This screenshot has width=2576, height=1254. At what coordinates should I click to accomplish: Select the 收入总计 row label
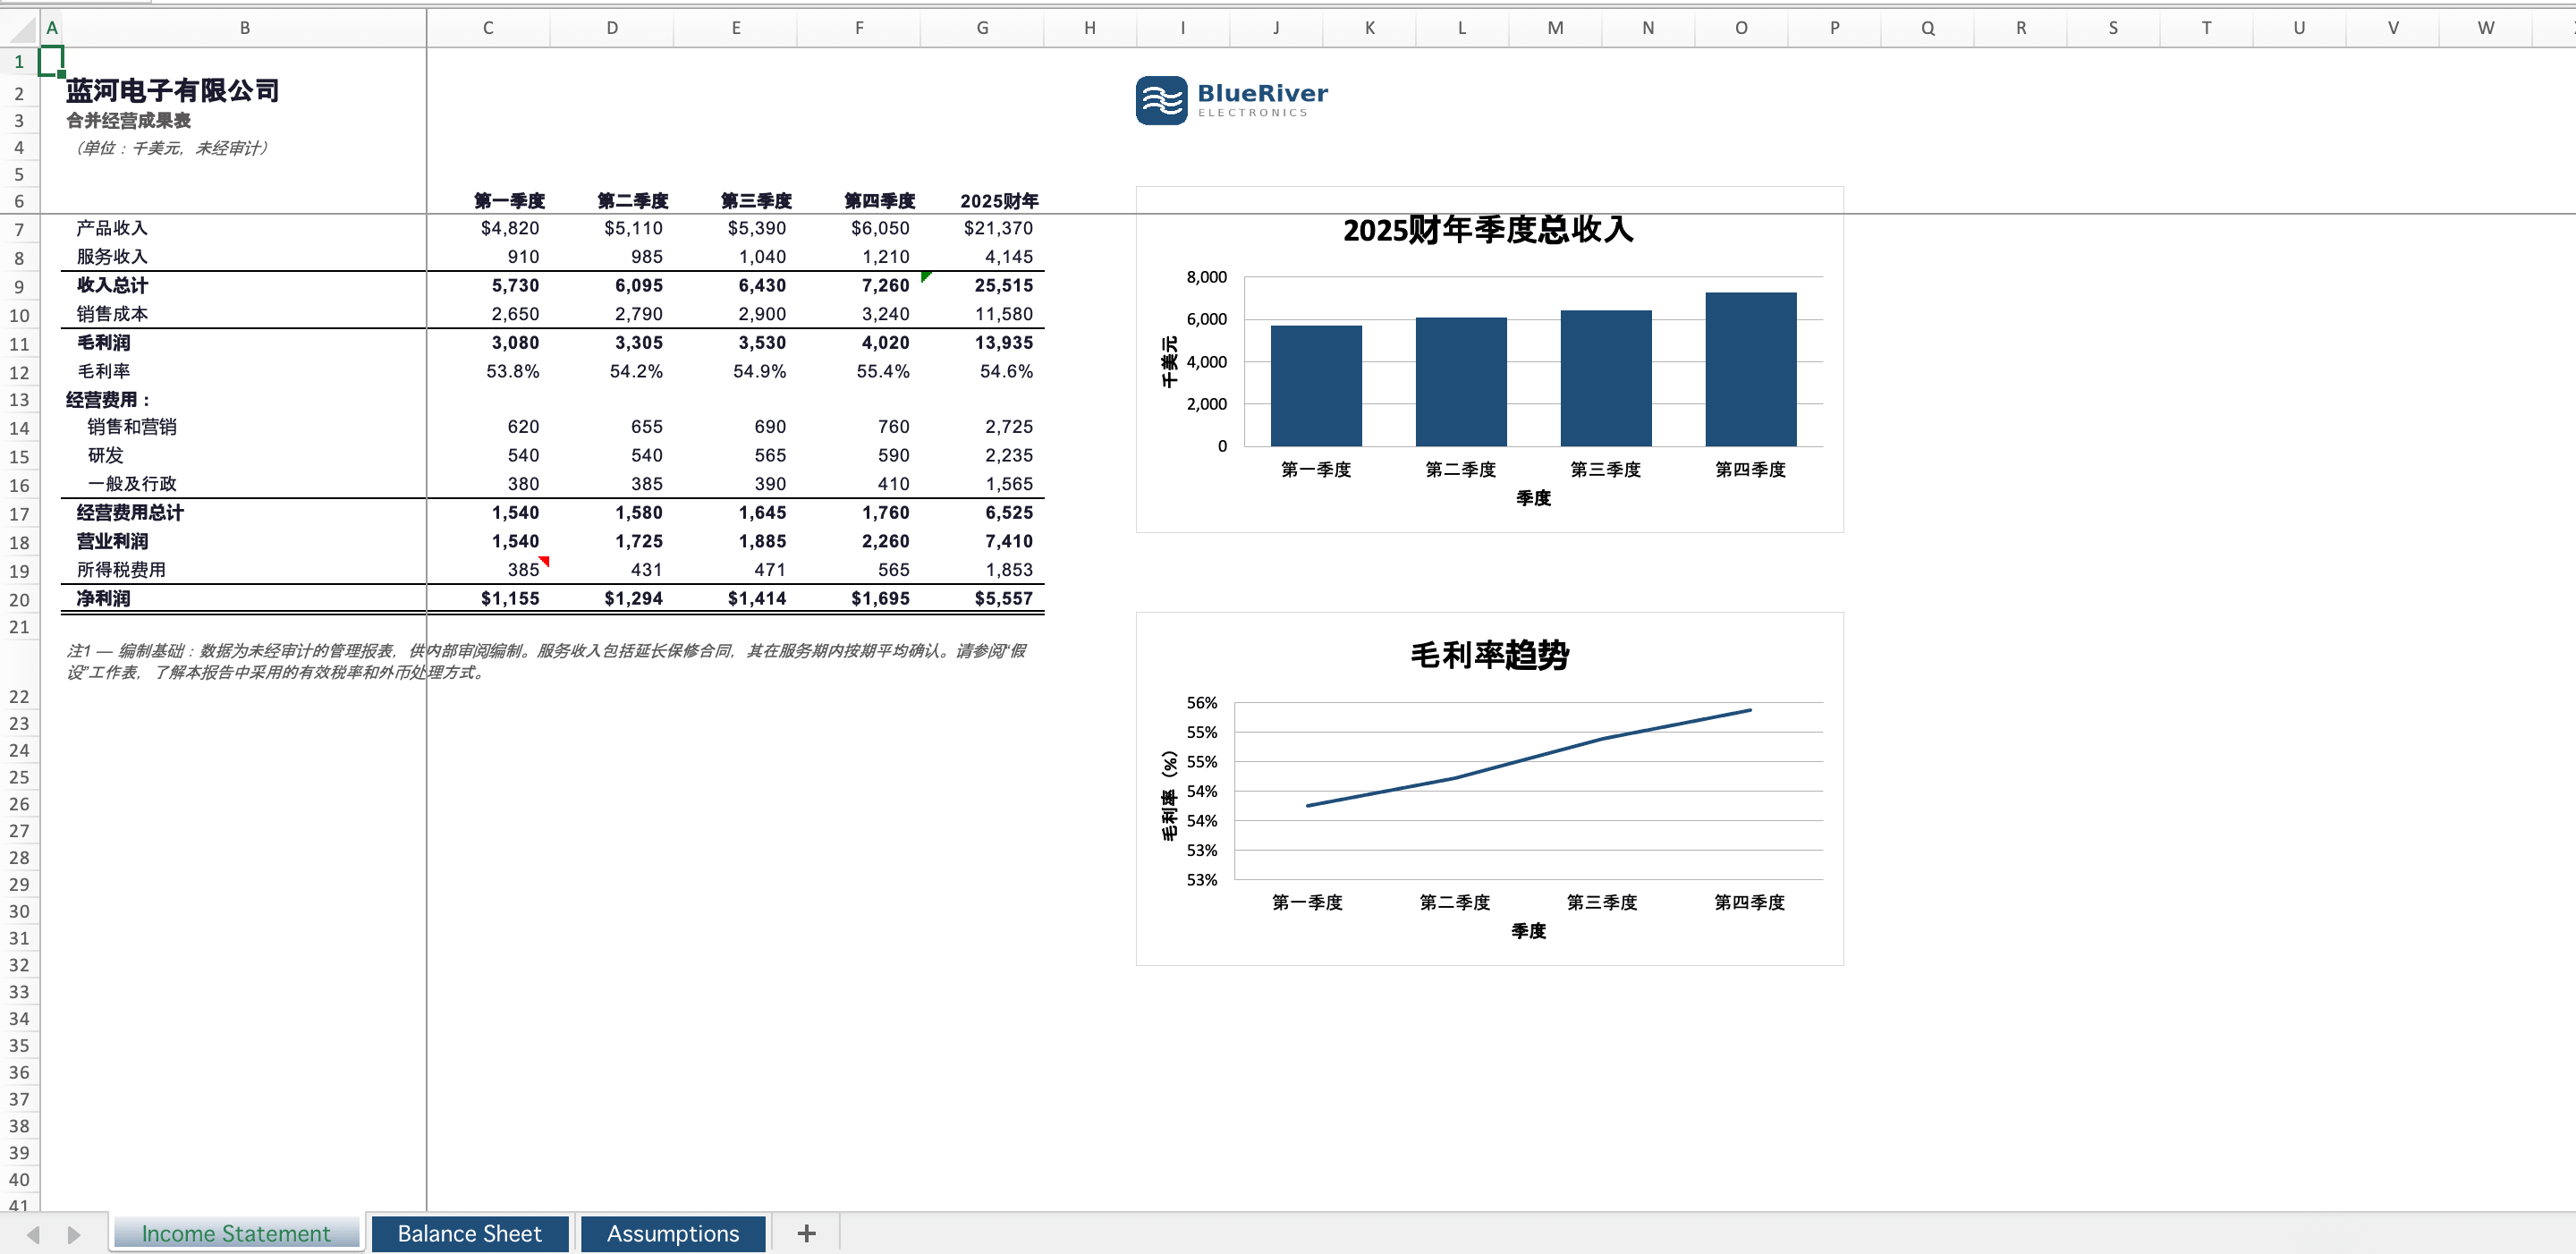click(112, 285)
